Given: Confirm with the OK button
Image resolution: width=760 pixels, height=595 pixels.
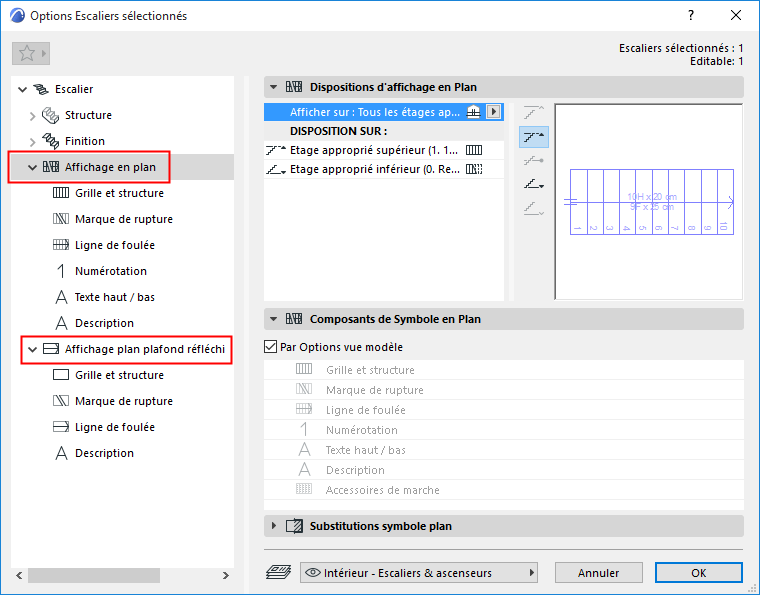Looking at the screenshot, I should [x=698, y=573].
